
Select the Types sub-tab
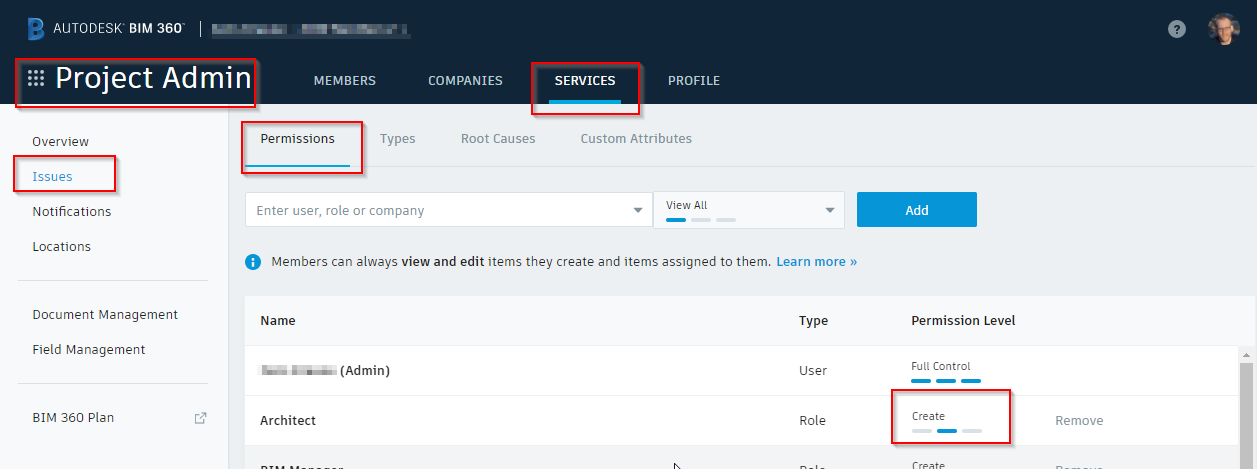[397, 139]
